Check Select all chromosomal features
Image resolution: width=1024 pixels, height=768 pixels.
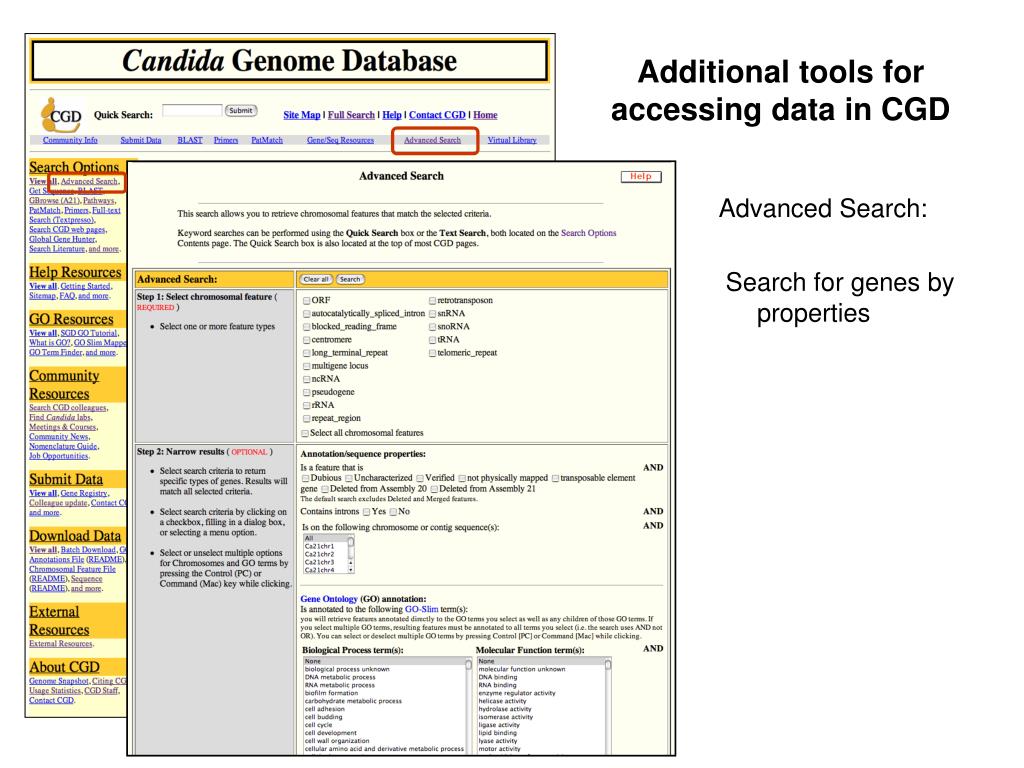click(x=305, y=433)
